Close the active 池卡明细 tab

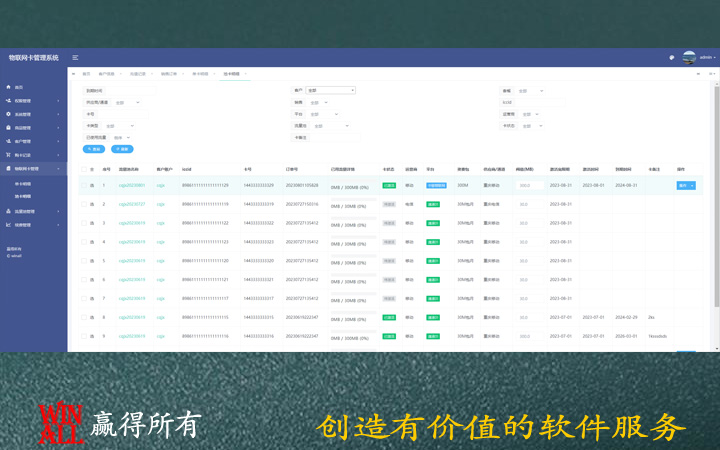tap(246, 74)
